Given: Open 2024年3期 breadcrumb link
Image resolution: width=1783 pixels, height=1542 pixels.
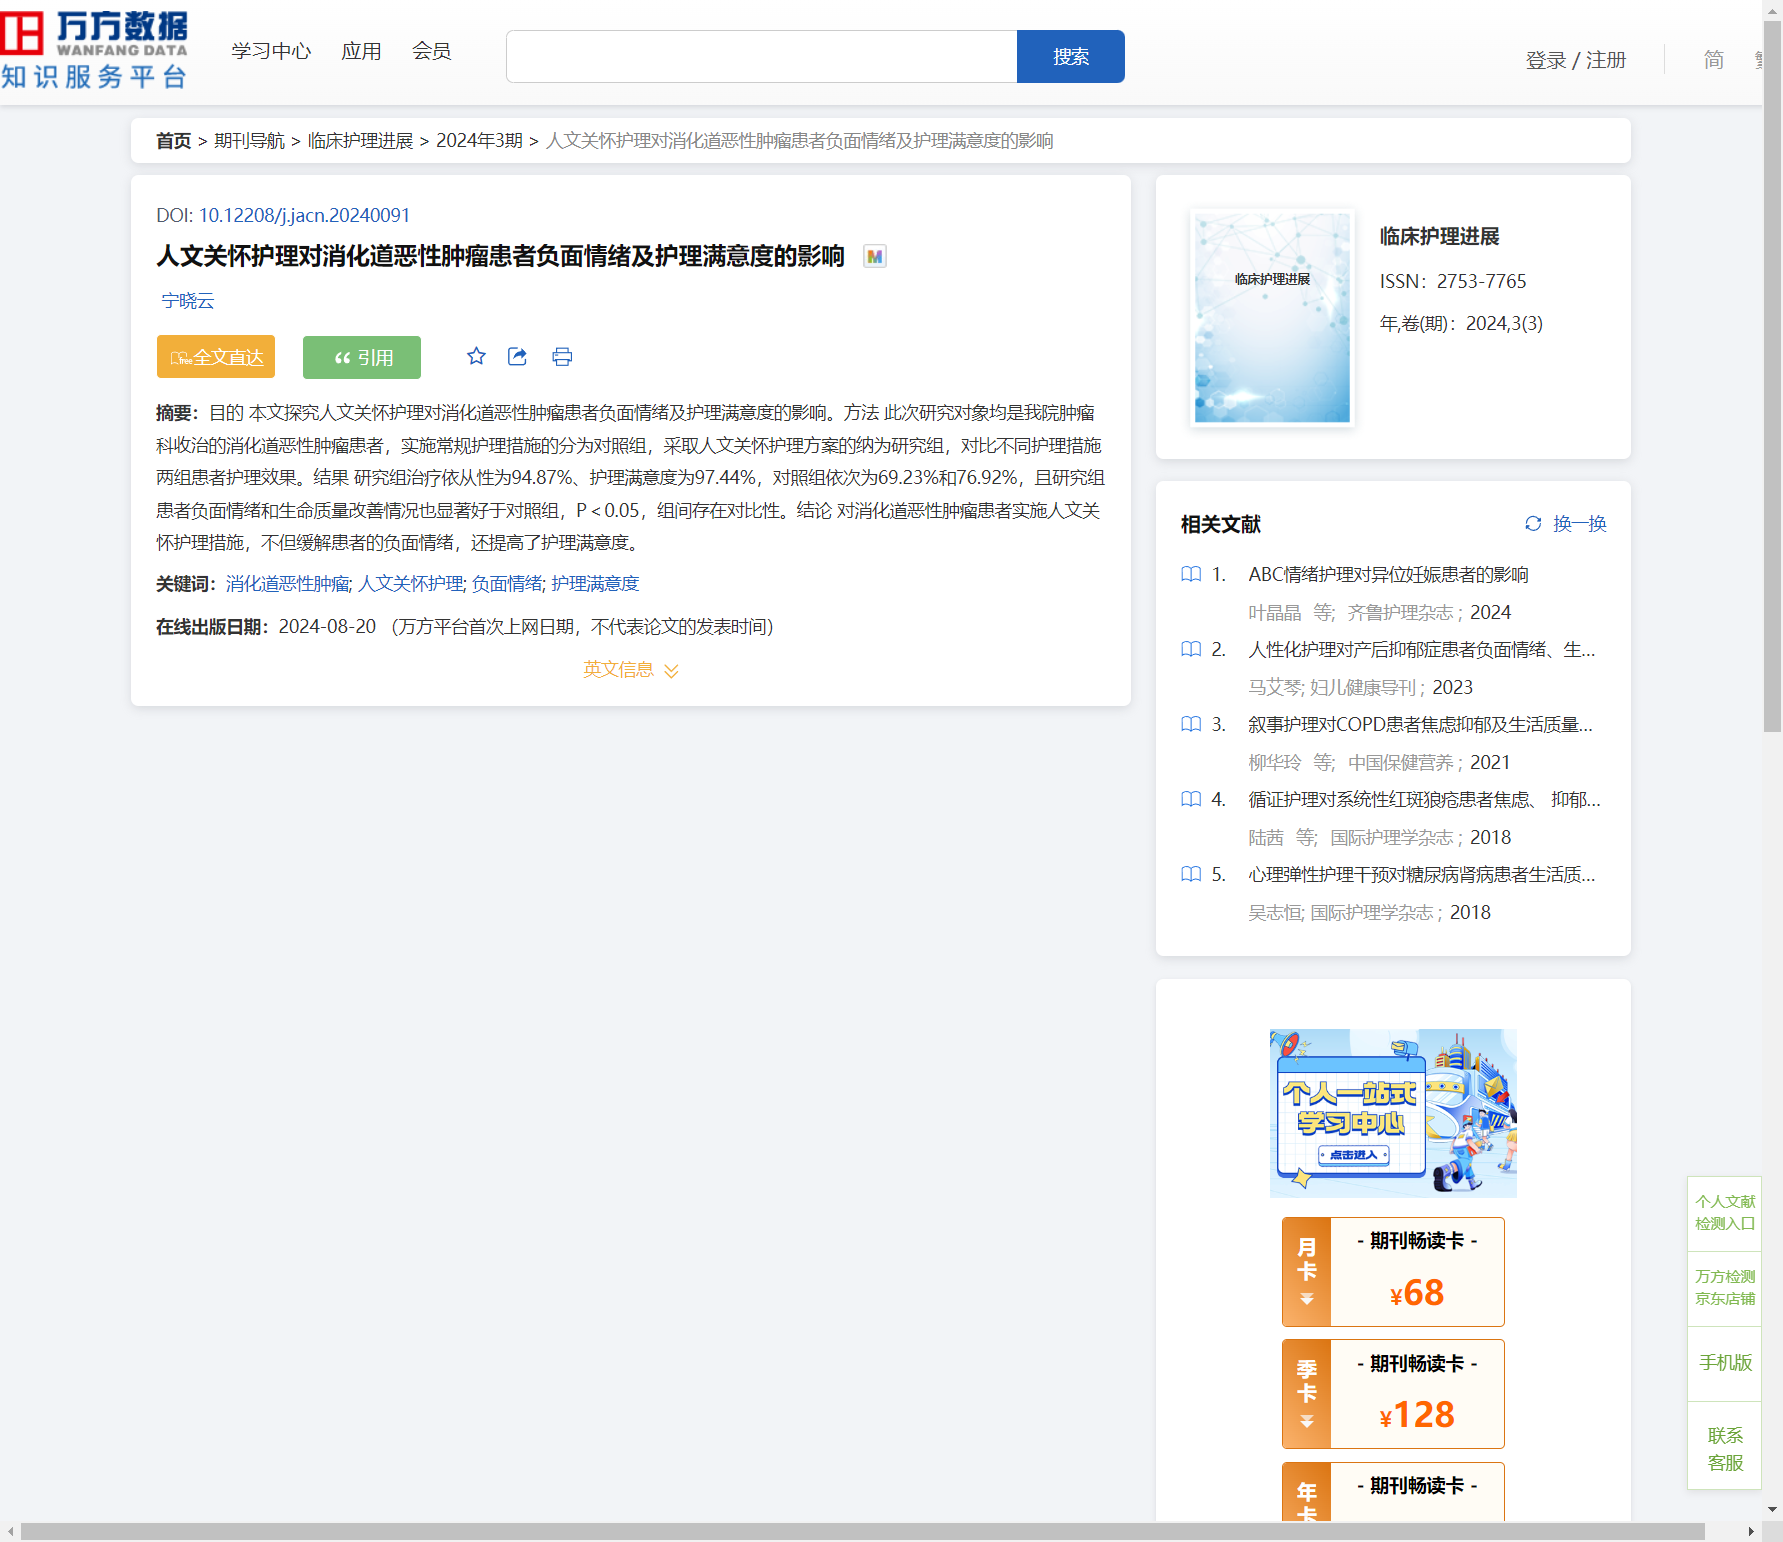Looking at the screenshot, I should tap(479, 141).
